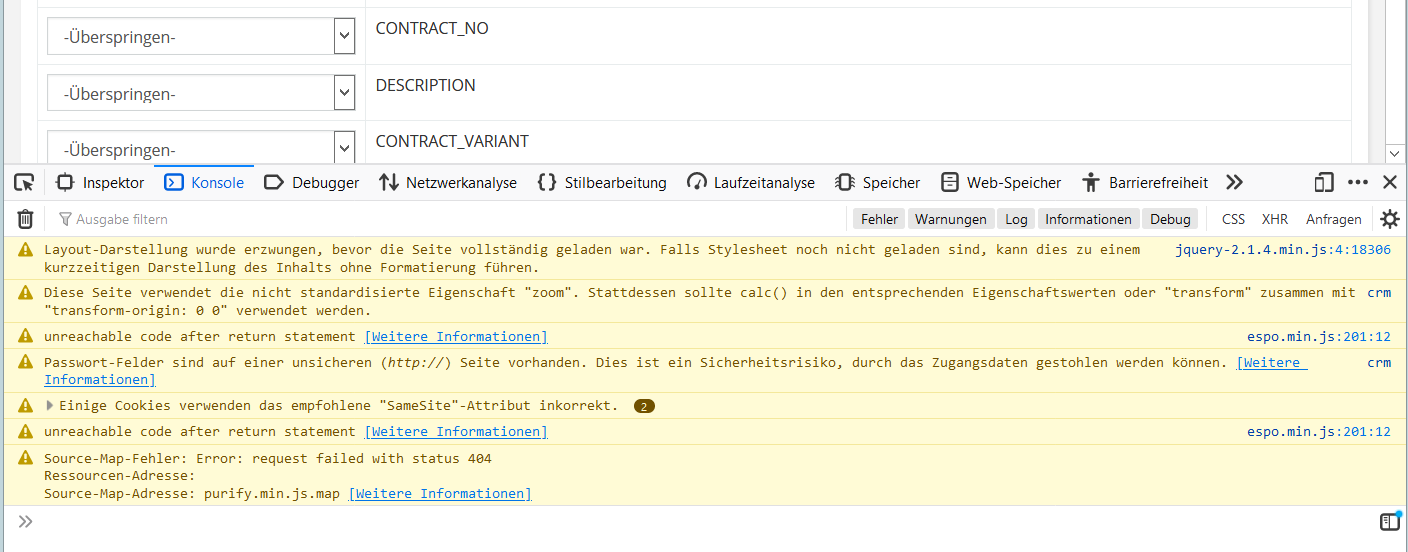The height and width of the screenshot is (552, 1408).
Task: Open dropdown next to CONTRACT_NO
Action: (345, 37)
